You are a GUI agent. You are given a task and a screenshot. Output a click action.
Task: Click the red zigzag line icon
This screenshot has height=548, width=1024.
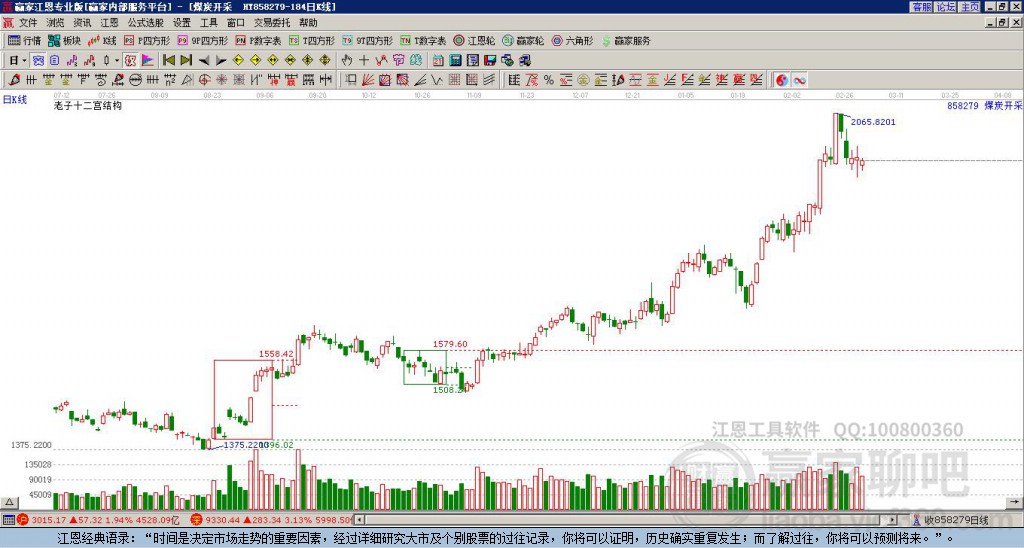pyautogui.click(x=381, y=60)
